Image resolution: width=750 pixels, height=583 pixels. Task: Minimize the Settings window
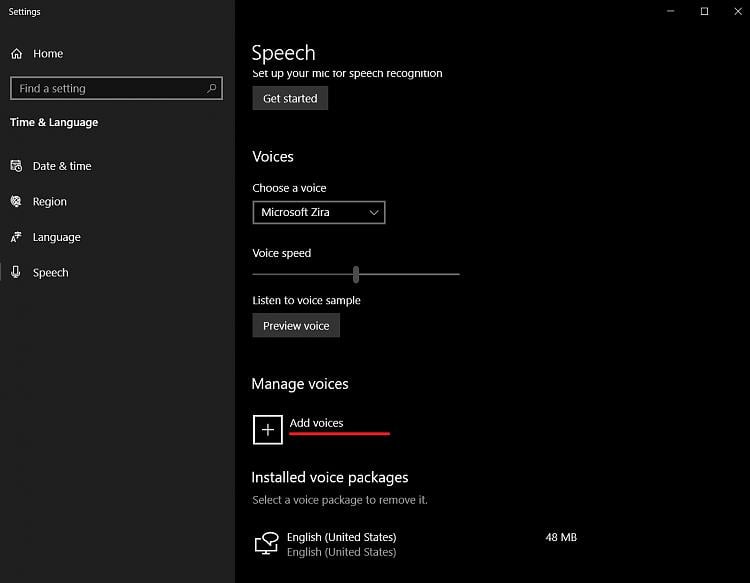(671, 11)
